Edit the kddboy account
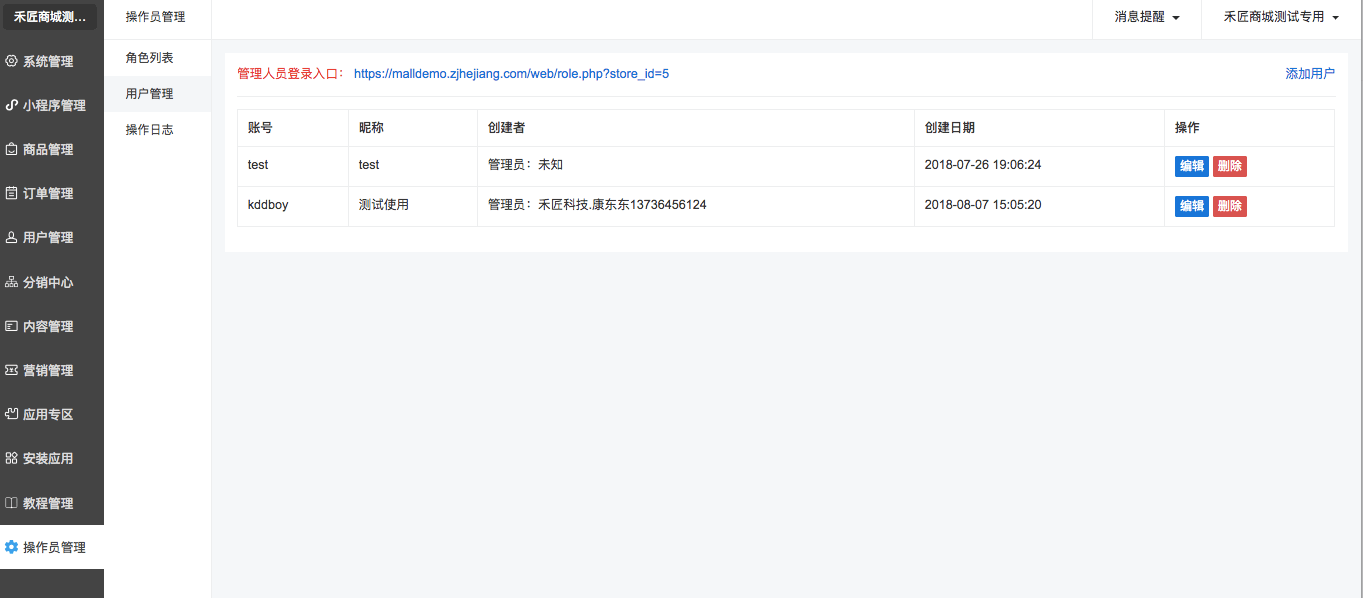This screenshot has height=598, width=1363. point(1192,206)
